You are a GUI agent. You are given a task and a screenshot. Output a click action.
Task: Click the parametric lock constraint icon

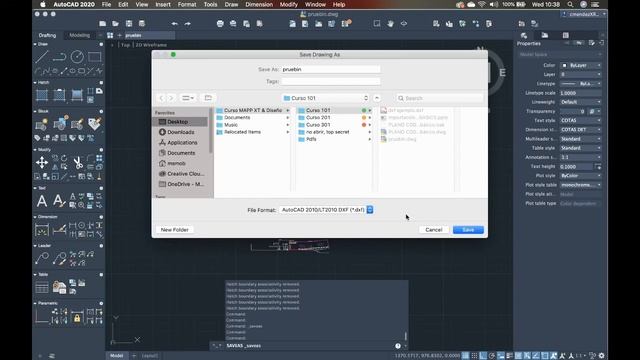77,317
